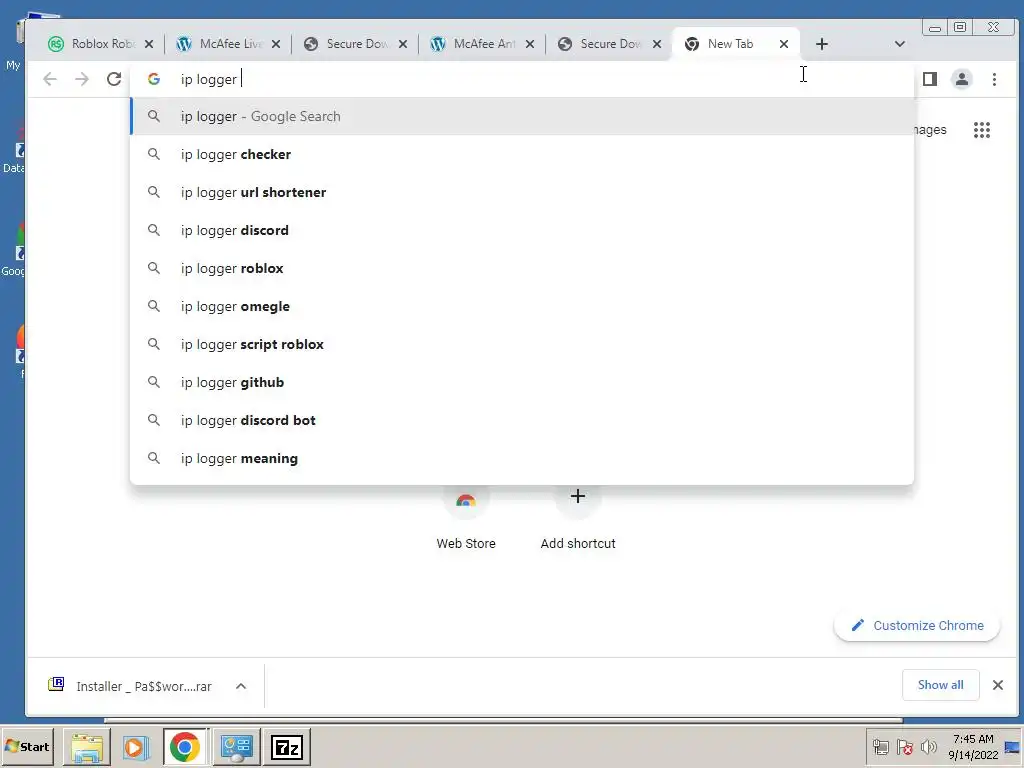Click the forward navigation arrow
1024x768 pixels.
click(82, 79)
